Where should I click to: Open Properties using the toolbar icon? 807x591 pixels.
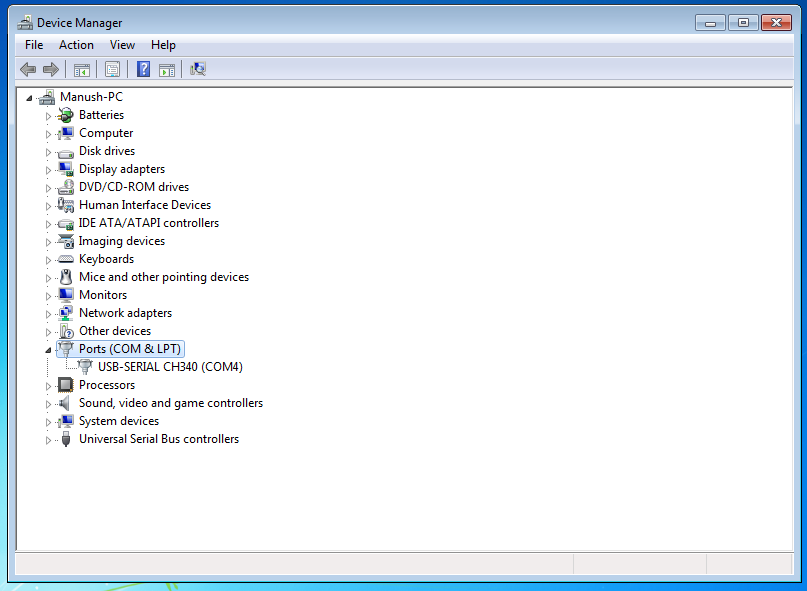coord(112,68)
